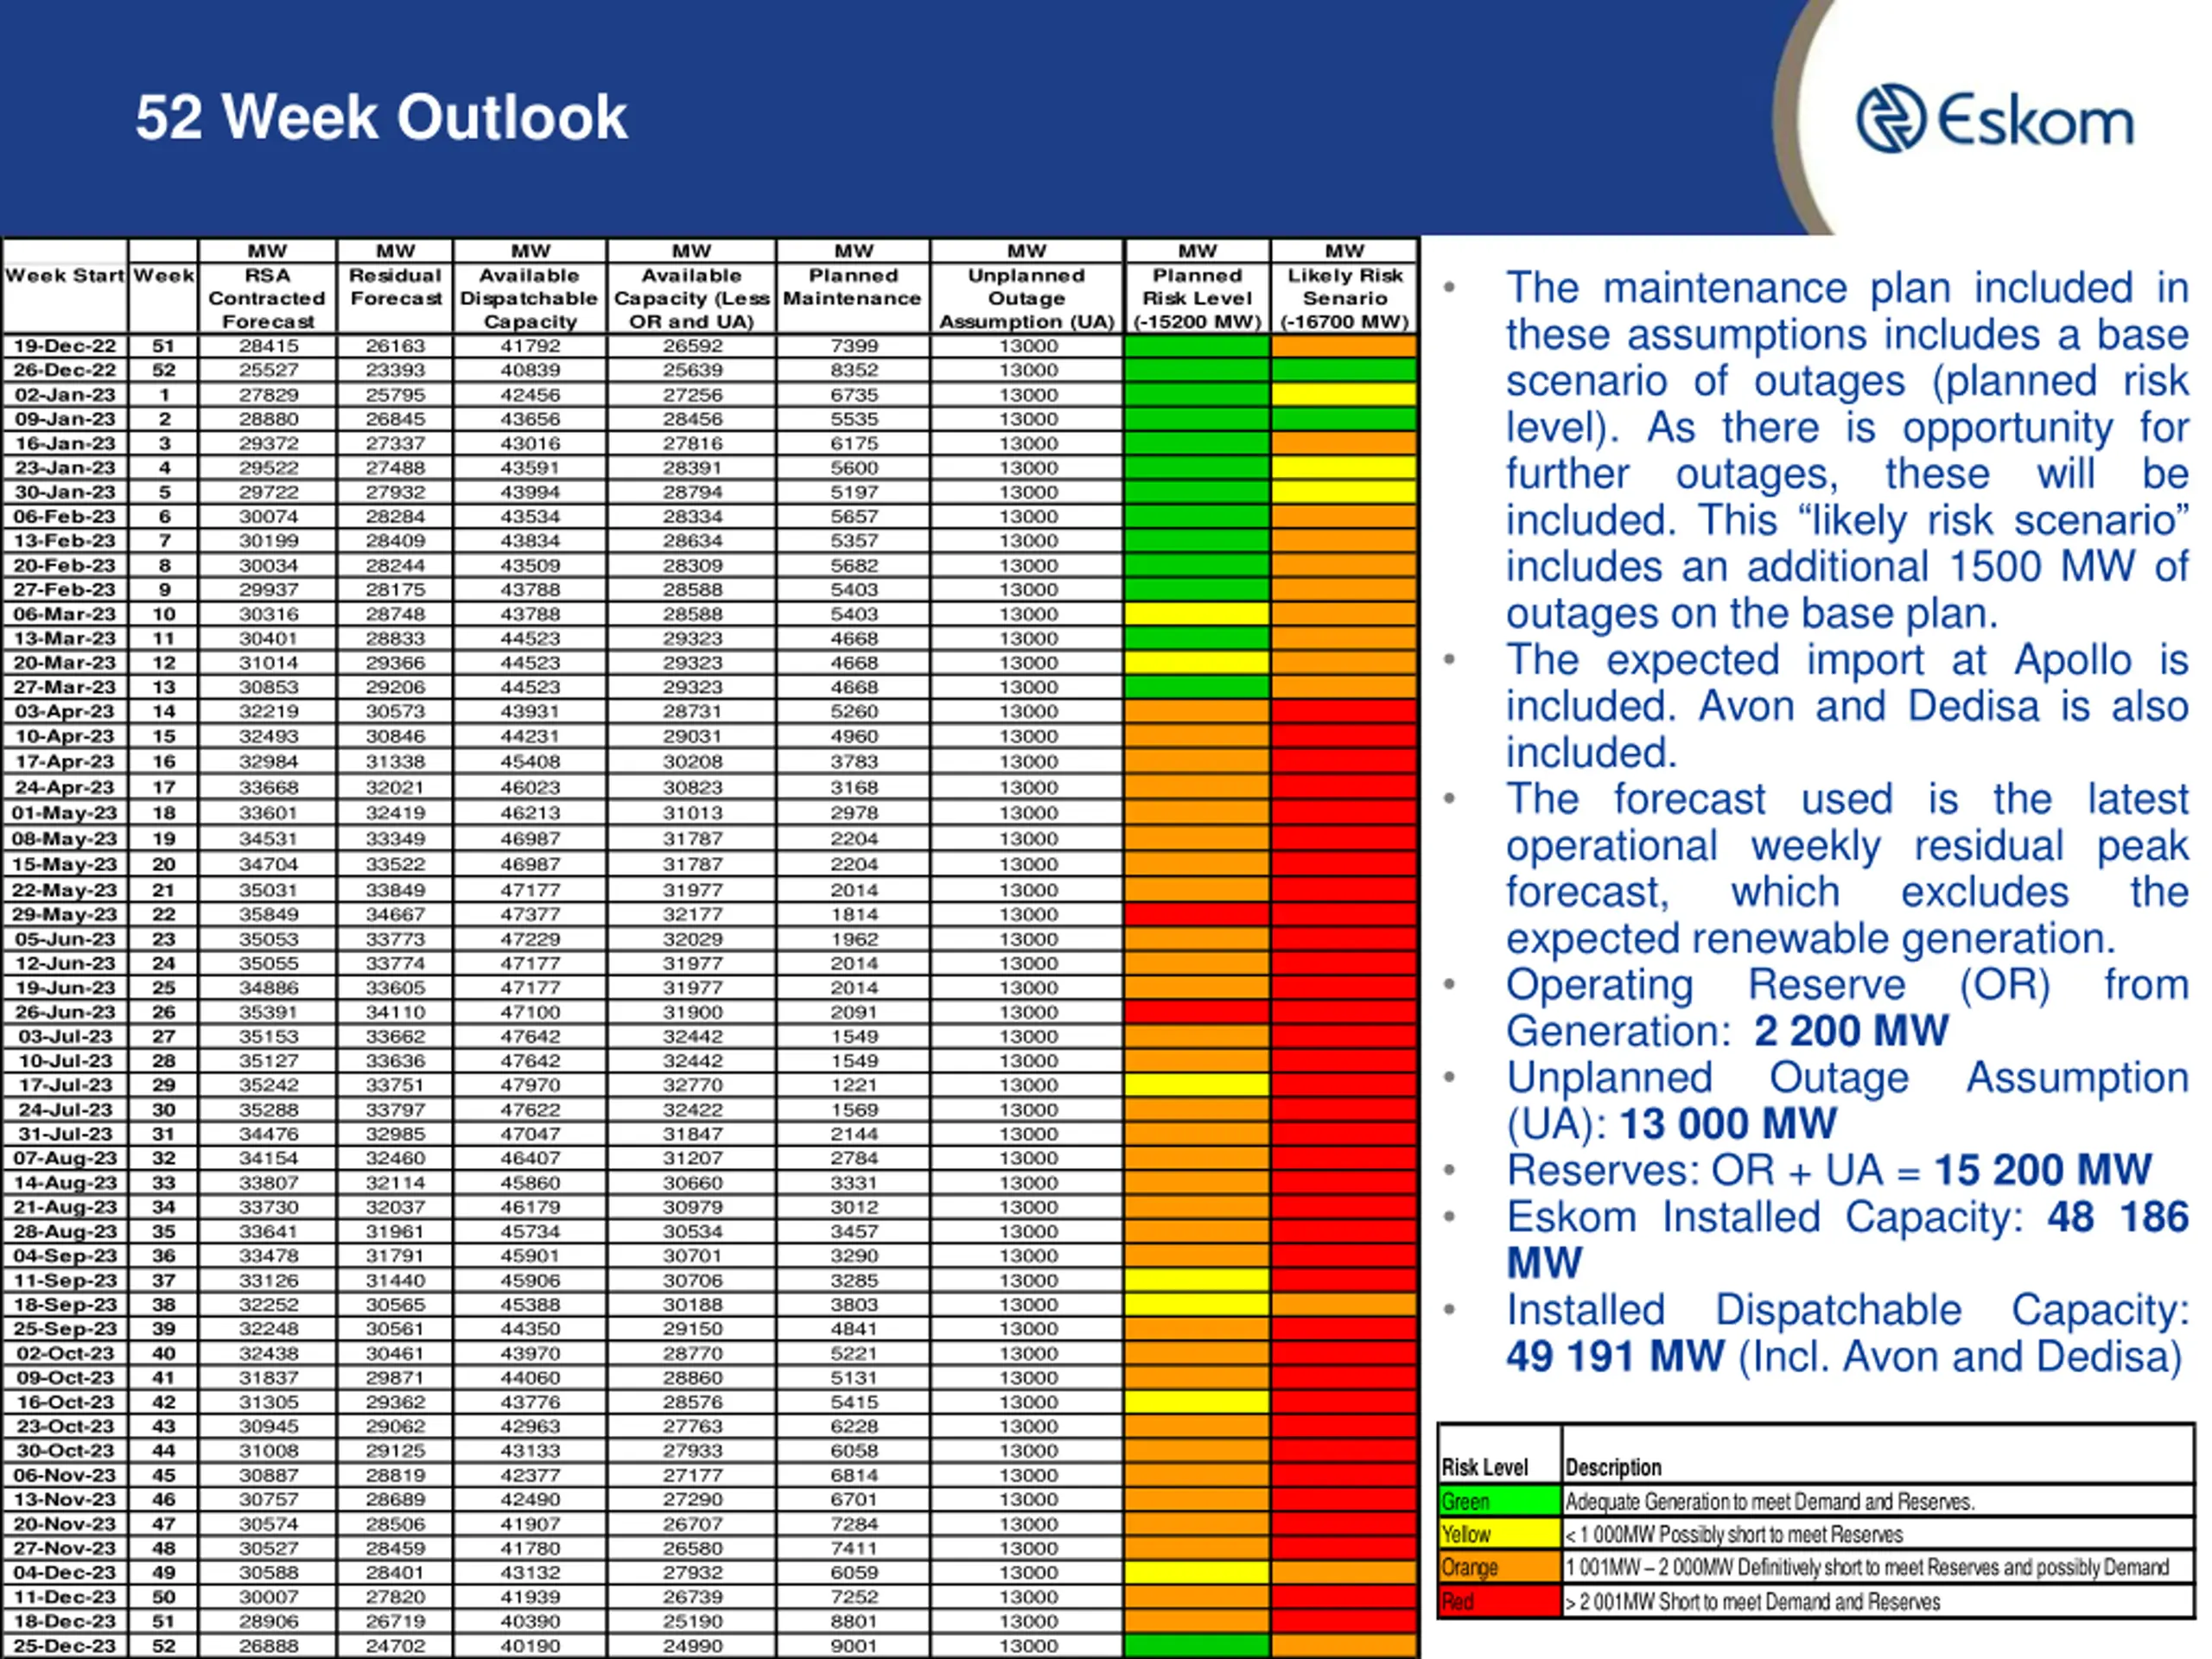
Task: Click the planned maintenance value 1221
Action: (854, 1085)
